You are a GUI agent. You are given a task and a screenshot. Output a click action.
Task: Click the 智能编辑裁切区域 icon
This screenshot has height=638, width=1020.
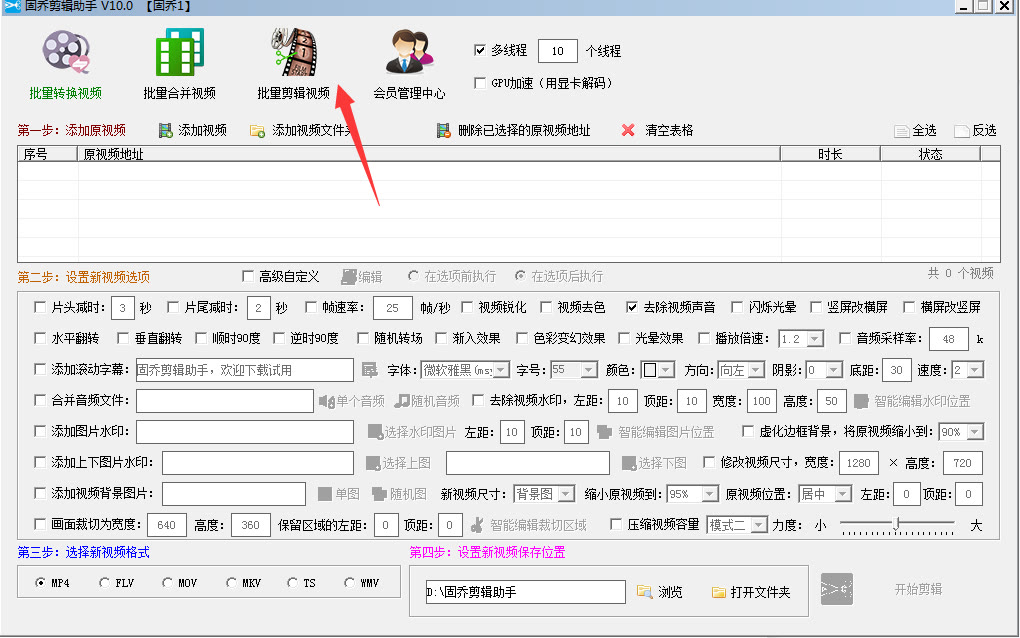[477, 525]
